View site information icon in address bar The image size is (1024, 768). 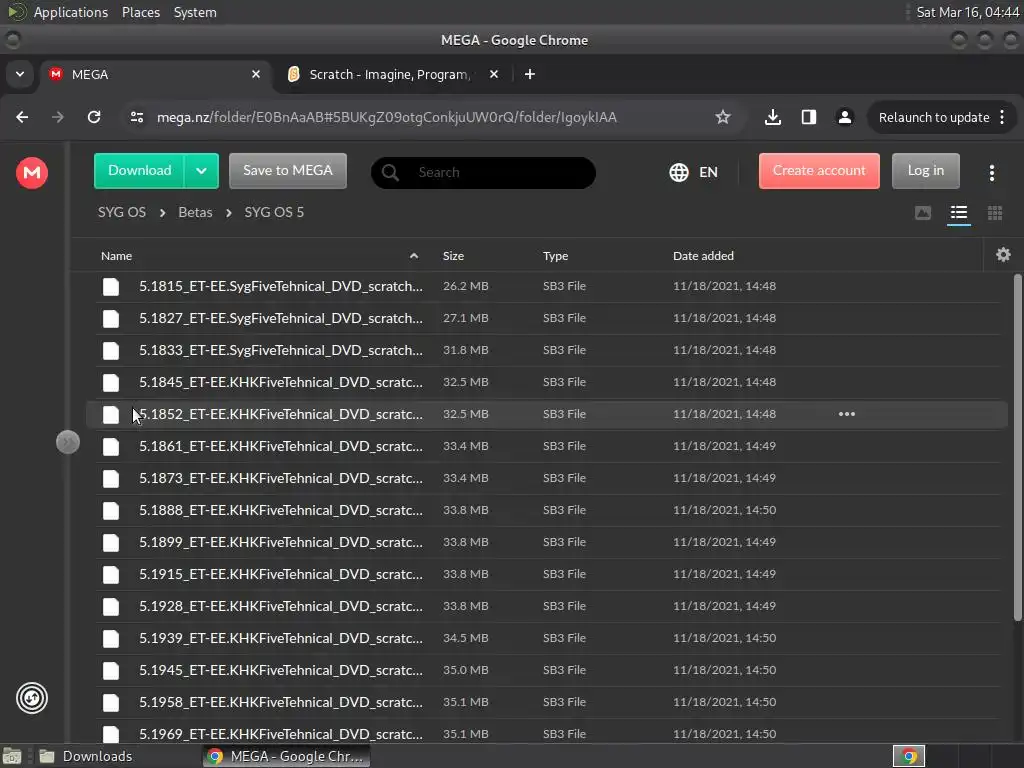pyautogui.click(x=137, y=118)
